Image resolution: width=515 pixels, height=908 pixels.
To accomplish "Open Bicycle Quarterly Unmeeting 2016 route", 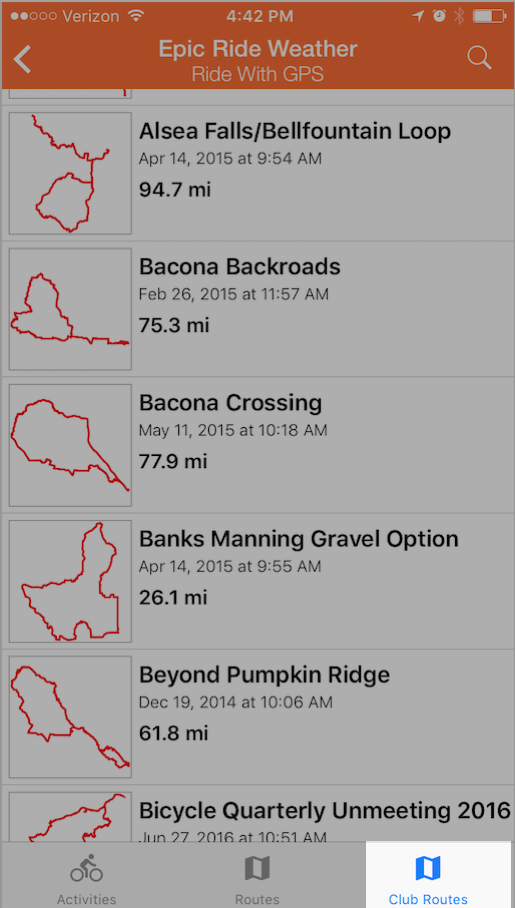I will (x=325, y=811).
